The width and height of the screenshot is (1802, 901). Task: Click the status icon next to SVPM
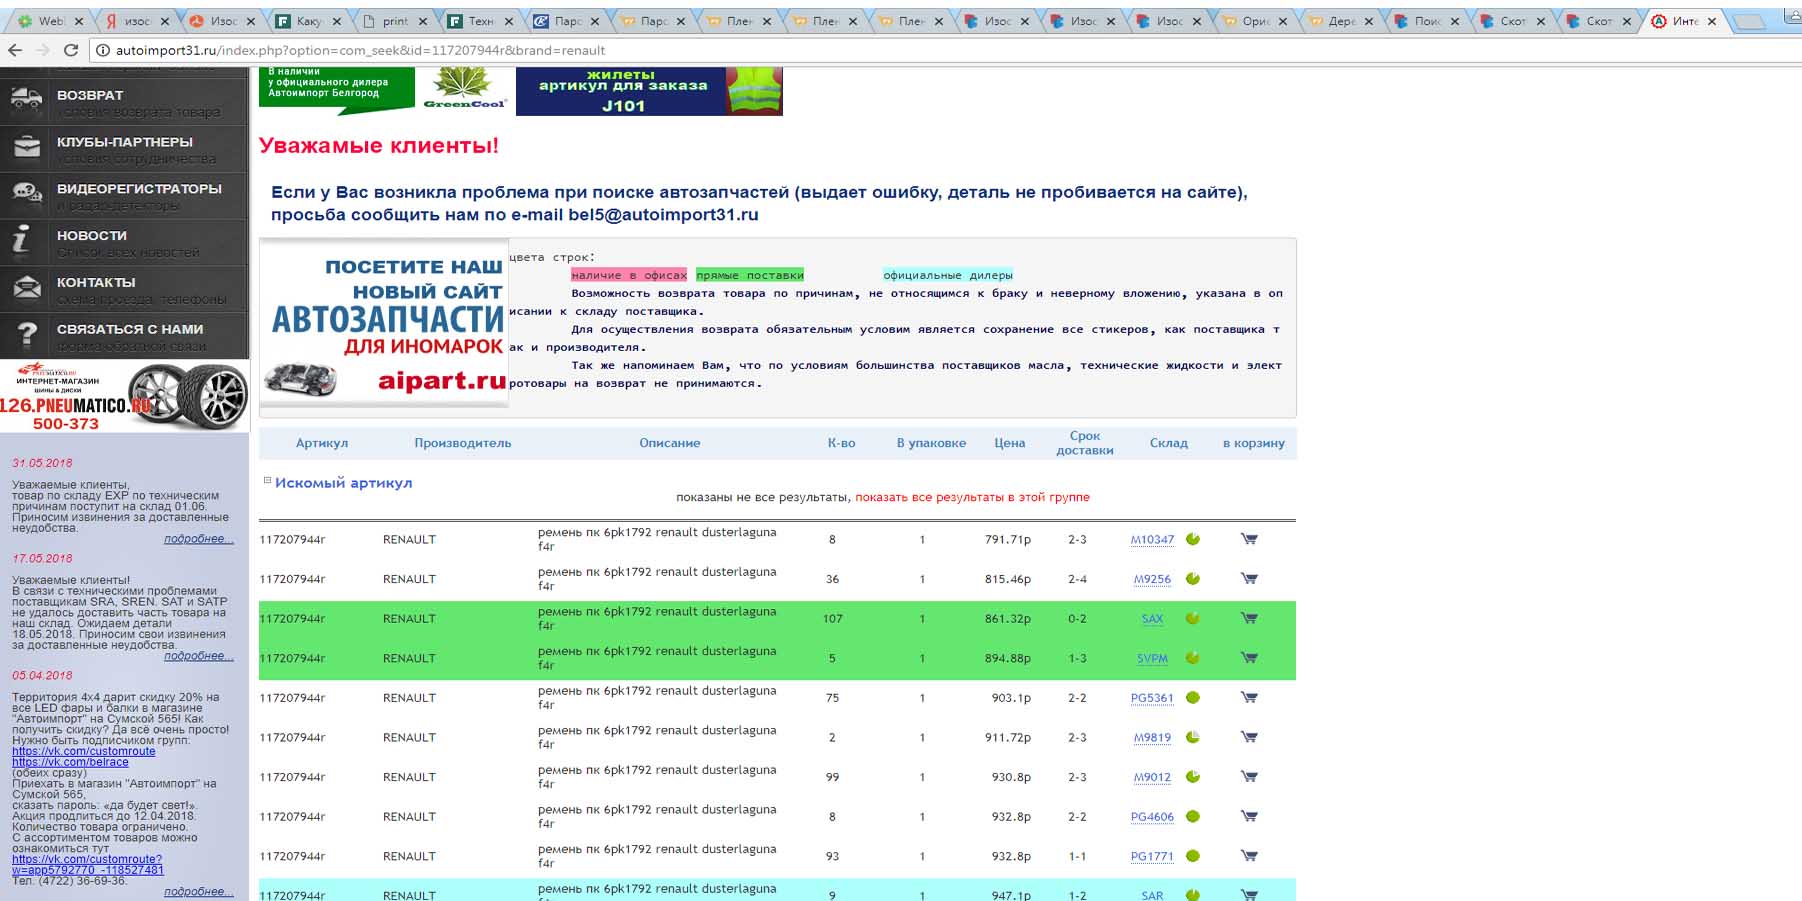tap(1193, 658)
